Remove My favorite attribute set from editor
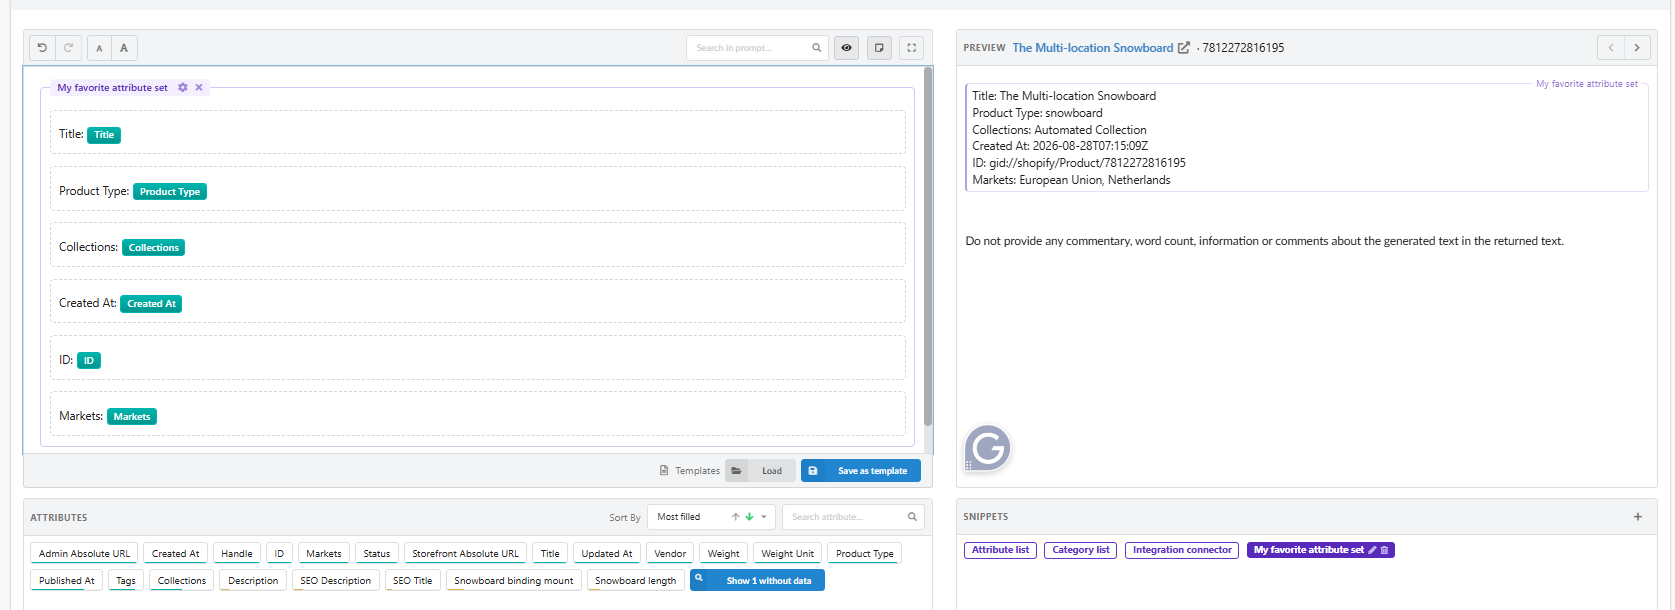1675x610 pixels. 199,88
